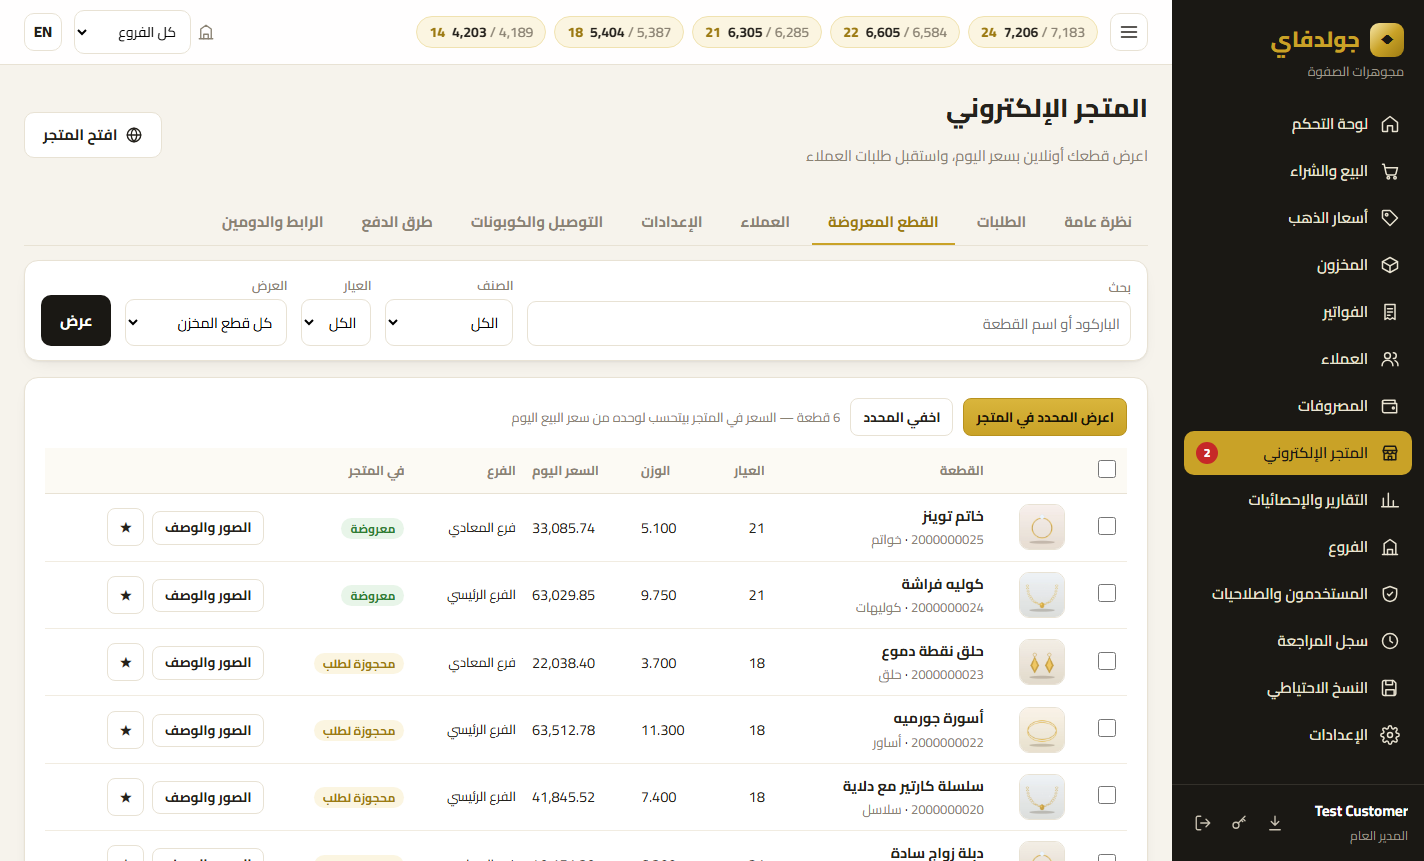
Task: Click the branch building icon beside branch selector
Action: [206, 33]
